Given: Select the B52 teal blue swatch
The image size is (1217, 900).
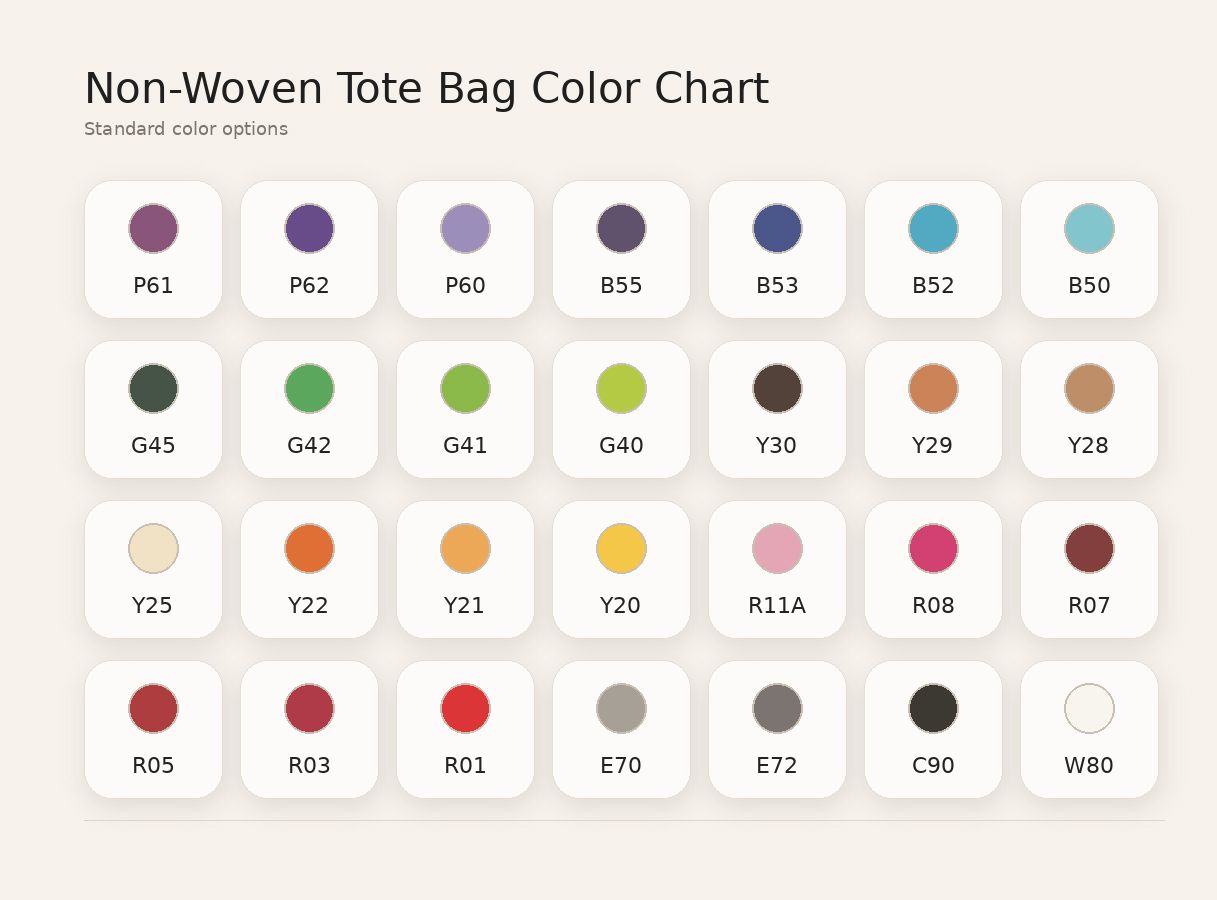Looking at the screenshot, I should point(933,228).
